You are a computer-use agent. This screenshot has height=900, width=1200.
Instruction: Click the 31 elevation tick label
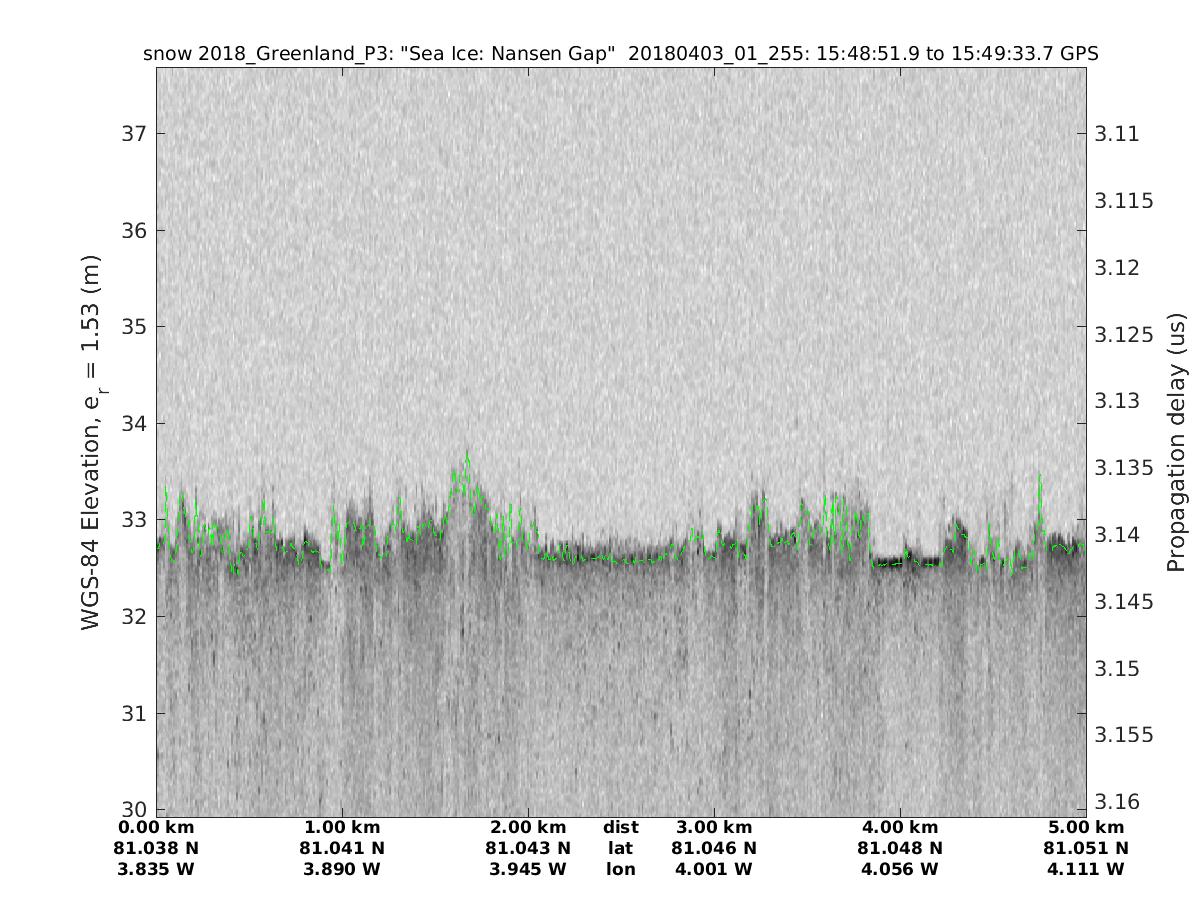click(132, 713)
